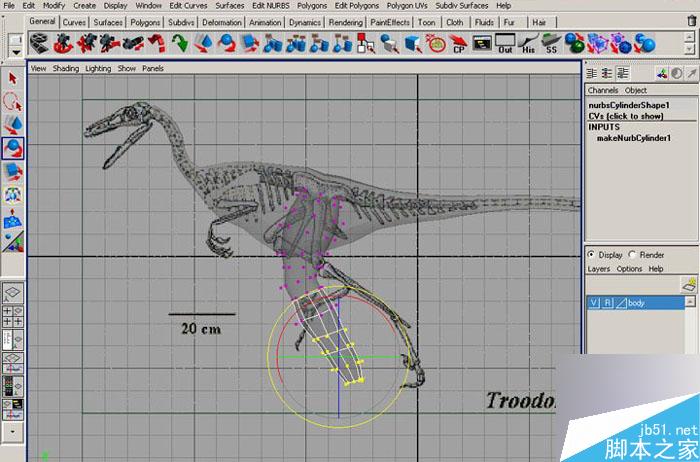The width and height of the screenshot is (700, 462).
Task: Click shelf scroll down arrow
Action: pyautogui.click(x=690, y=49)
